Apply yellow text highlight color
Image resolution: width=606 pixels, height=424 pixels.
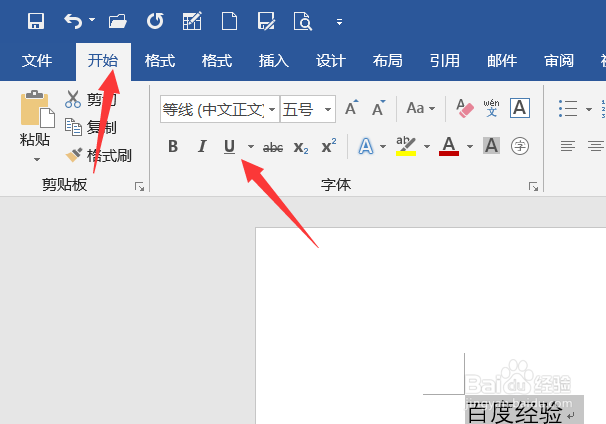pyautogui.click(x=406, y=146)
